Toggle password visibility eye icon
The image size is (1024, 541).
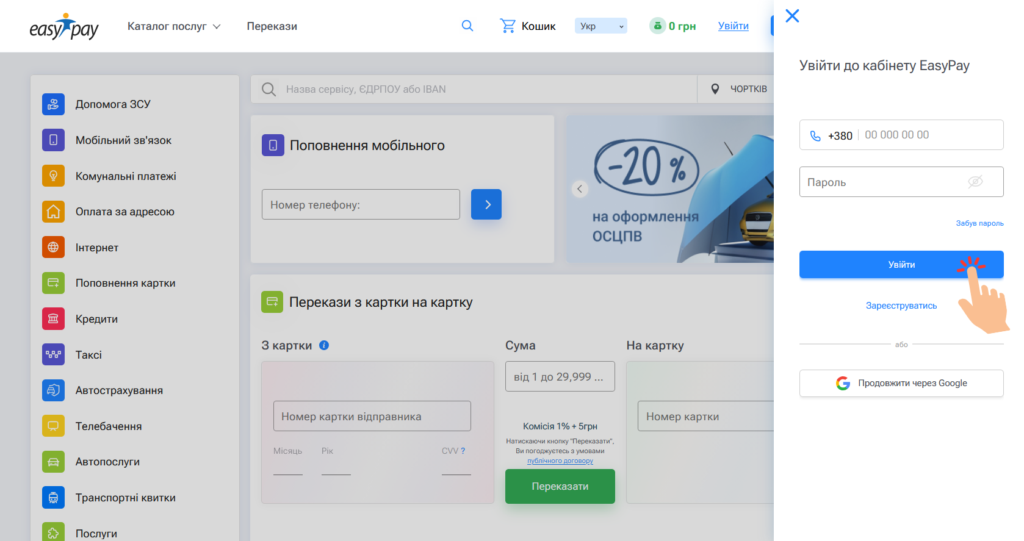976,182
